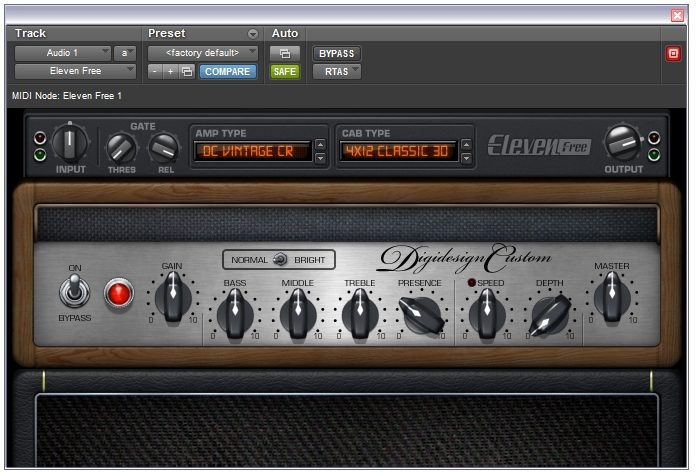The width and height of the screenshot is (696, 472).
Task: Click the red target button at top right
Action: pyautogui.click(x=673, y=54)
